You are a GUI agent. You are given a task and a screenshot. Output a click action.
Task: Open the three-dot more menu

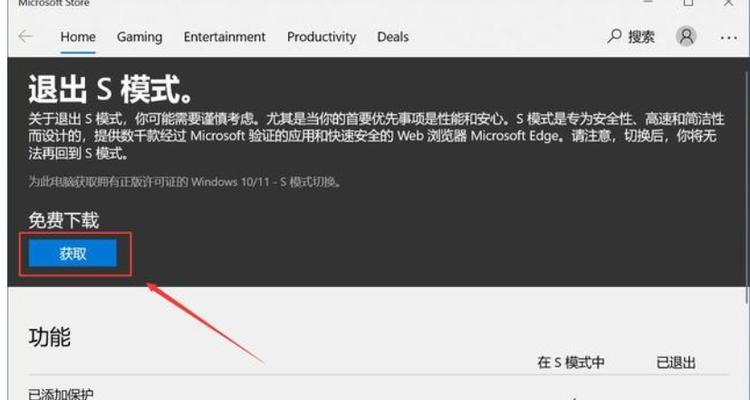click(x=728, y=37)
